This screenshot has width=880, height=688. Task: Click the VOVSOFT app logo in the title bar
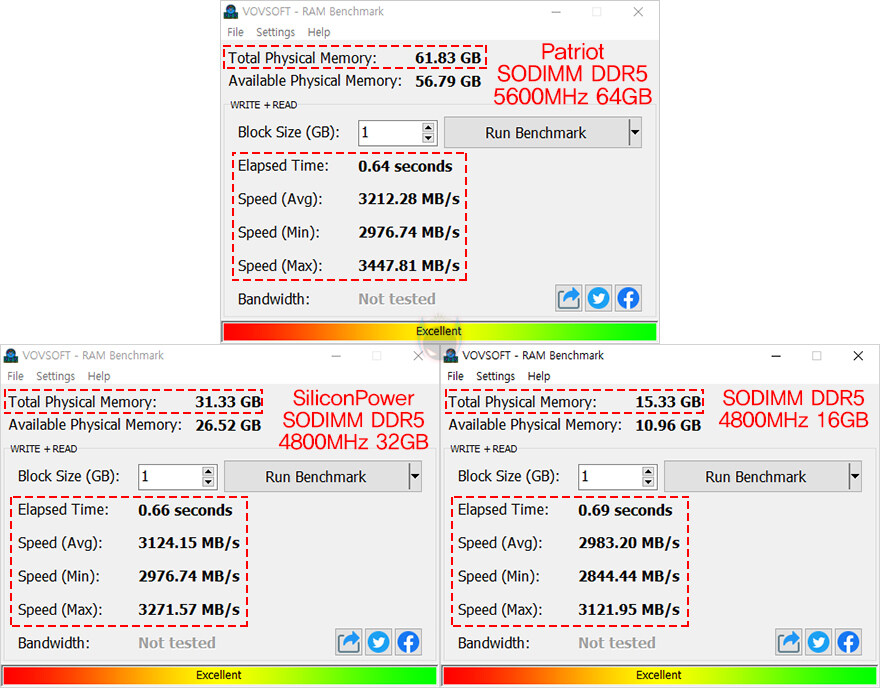tap(231, 12)
